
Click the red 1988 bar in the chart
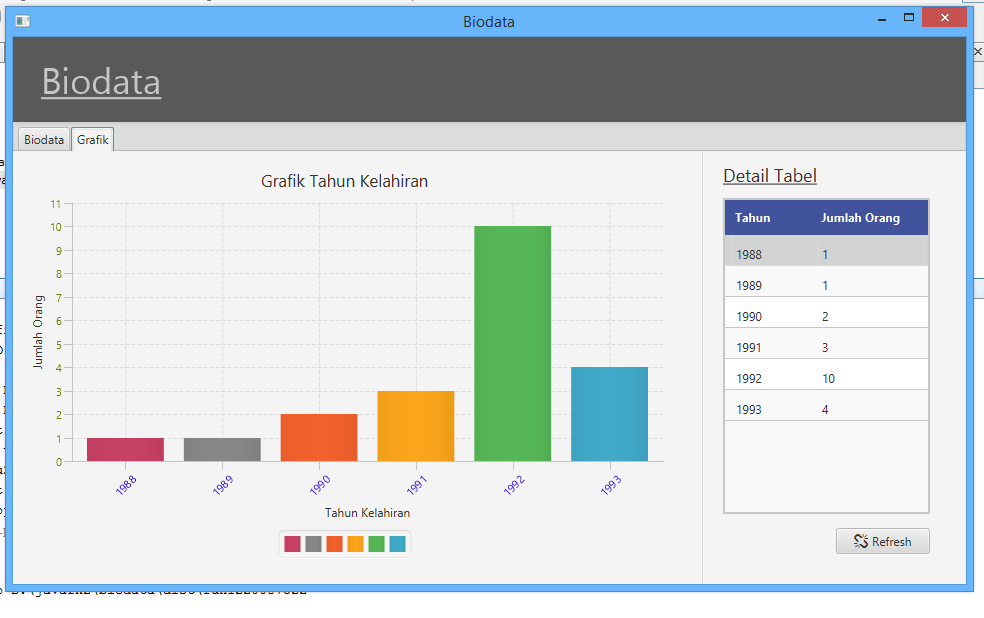click(x=126, y=449)
